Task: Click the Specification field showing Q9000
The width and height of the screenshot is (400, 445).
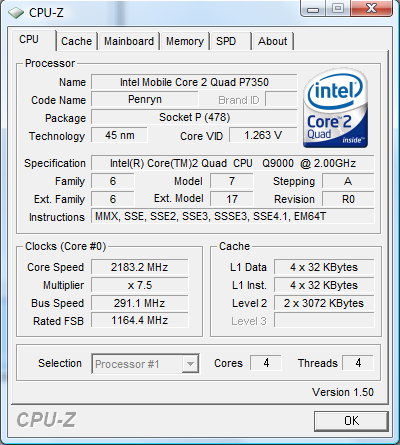Action: click(x=233, y=163)
